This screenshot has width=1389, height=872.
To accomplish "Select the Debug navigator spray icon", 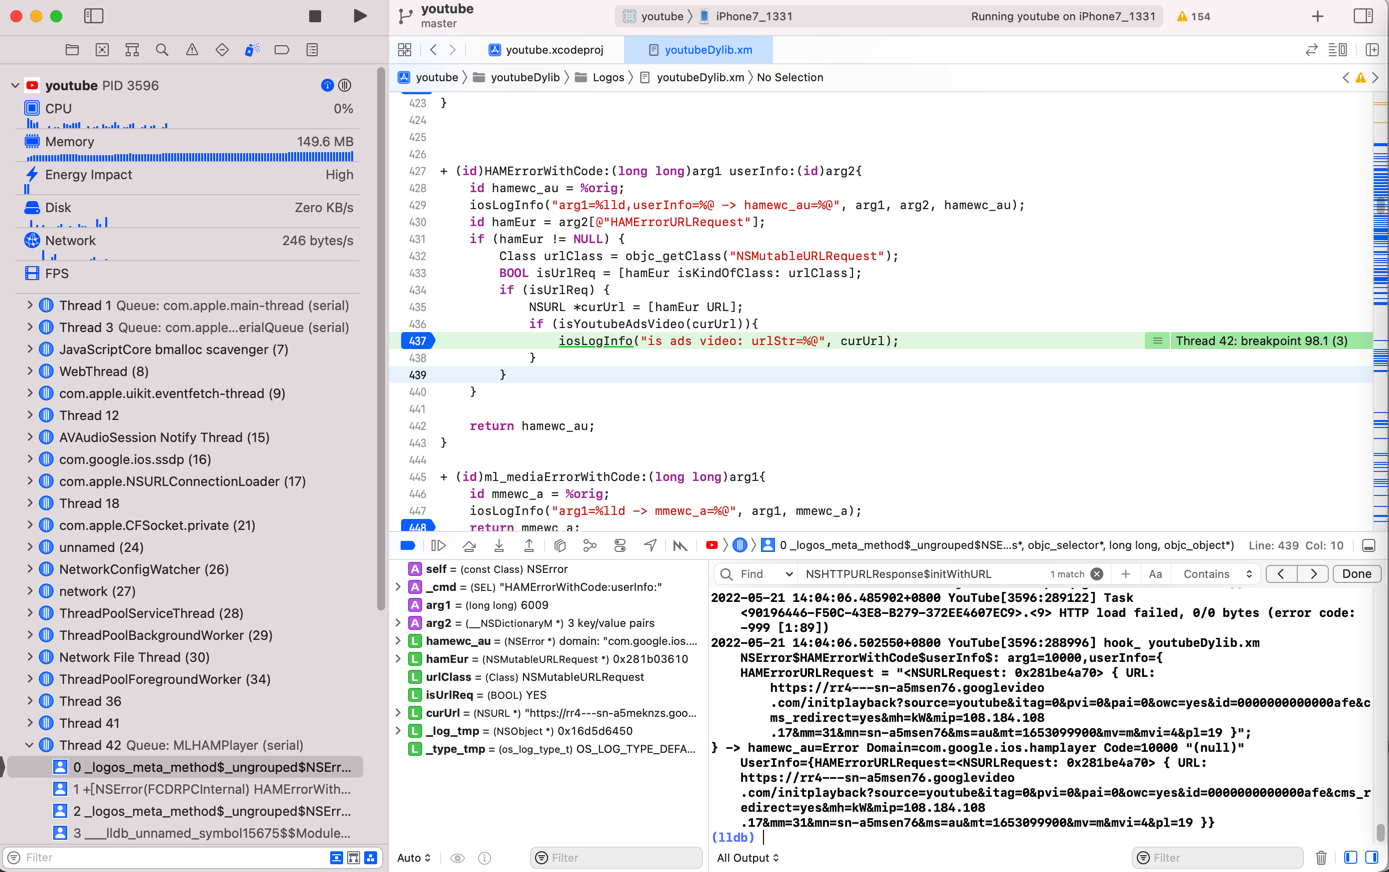I will pyautogui.click(x=252, y=50).
